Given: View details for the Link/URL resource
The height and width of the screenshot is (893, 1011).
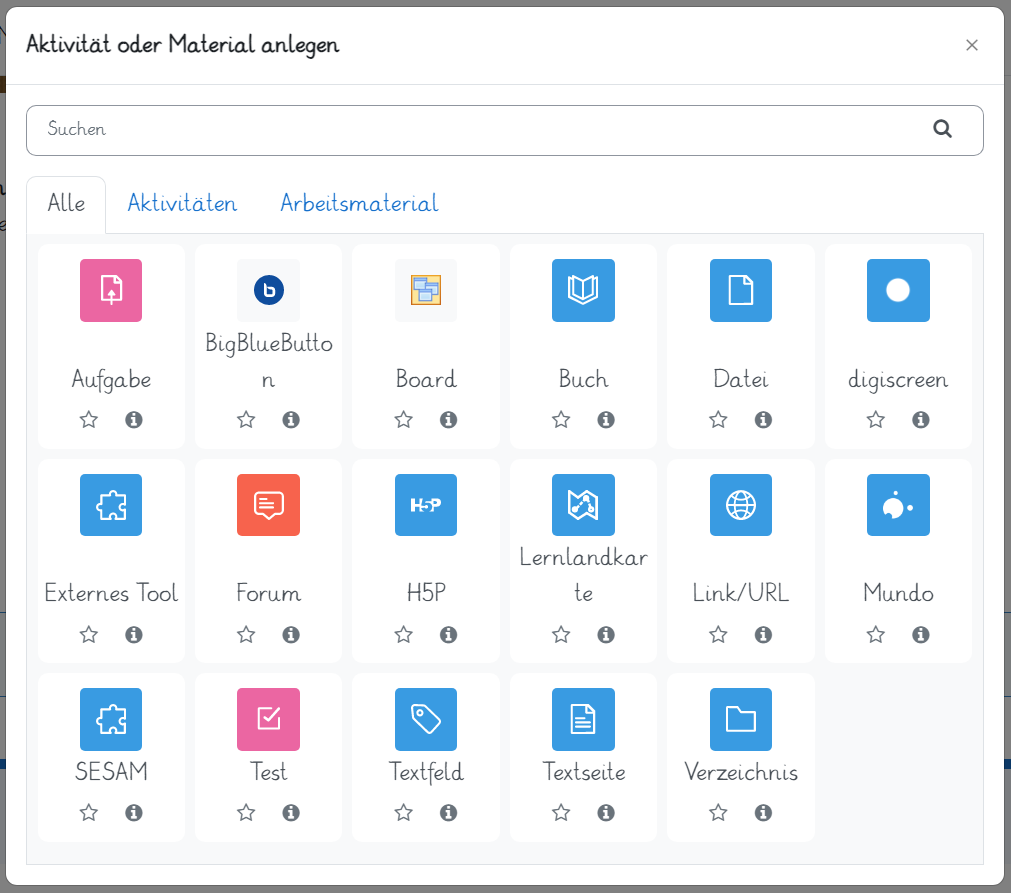Looking at the screenshot, I should pyautogui.click(x=763, y=634).
